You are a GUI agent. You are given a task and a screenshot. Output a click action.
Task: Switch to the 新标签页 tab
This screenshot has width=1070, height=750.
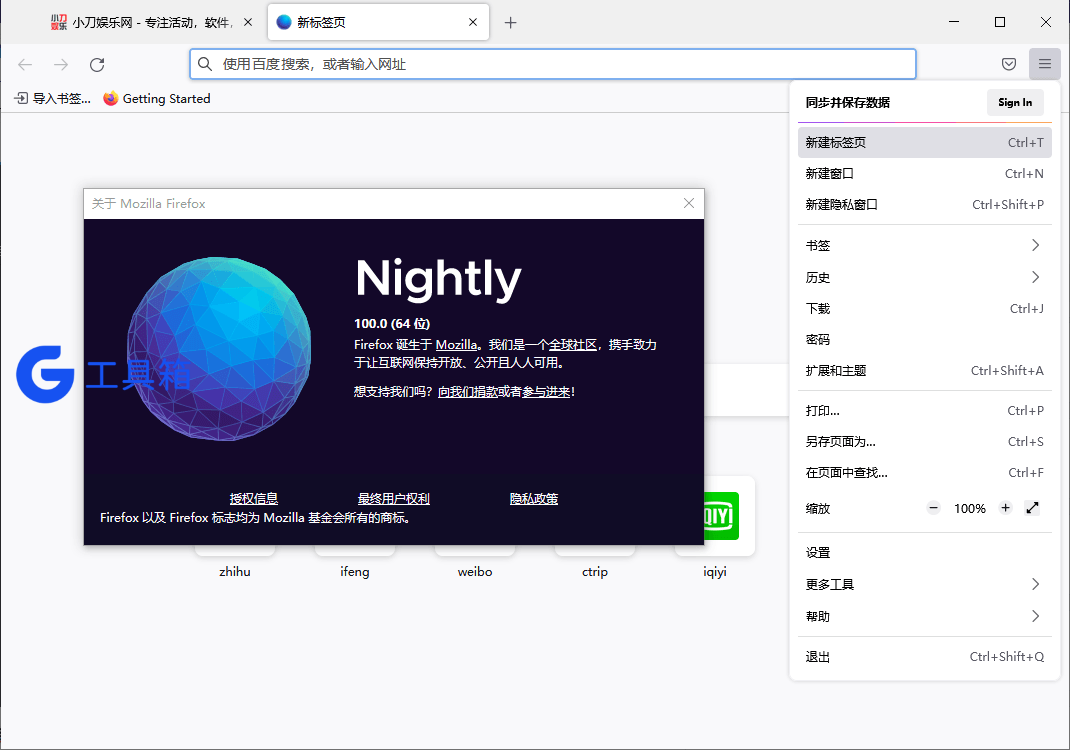tap(379, 23)
